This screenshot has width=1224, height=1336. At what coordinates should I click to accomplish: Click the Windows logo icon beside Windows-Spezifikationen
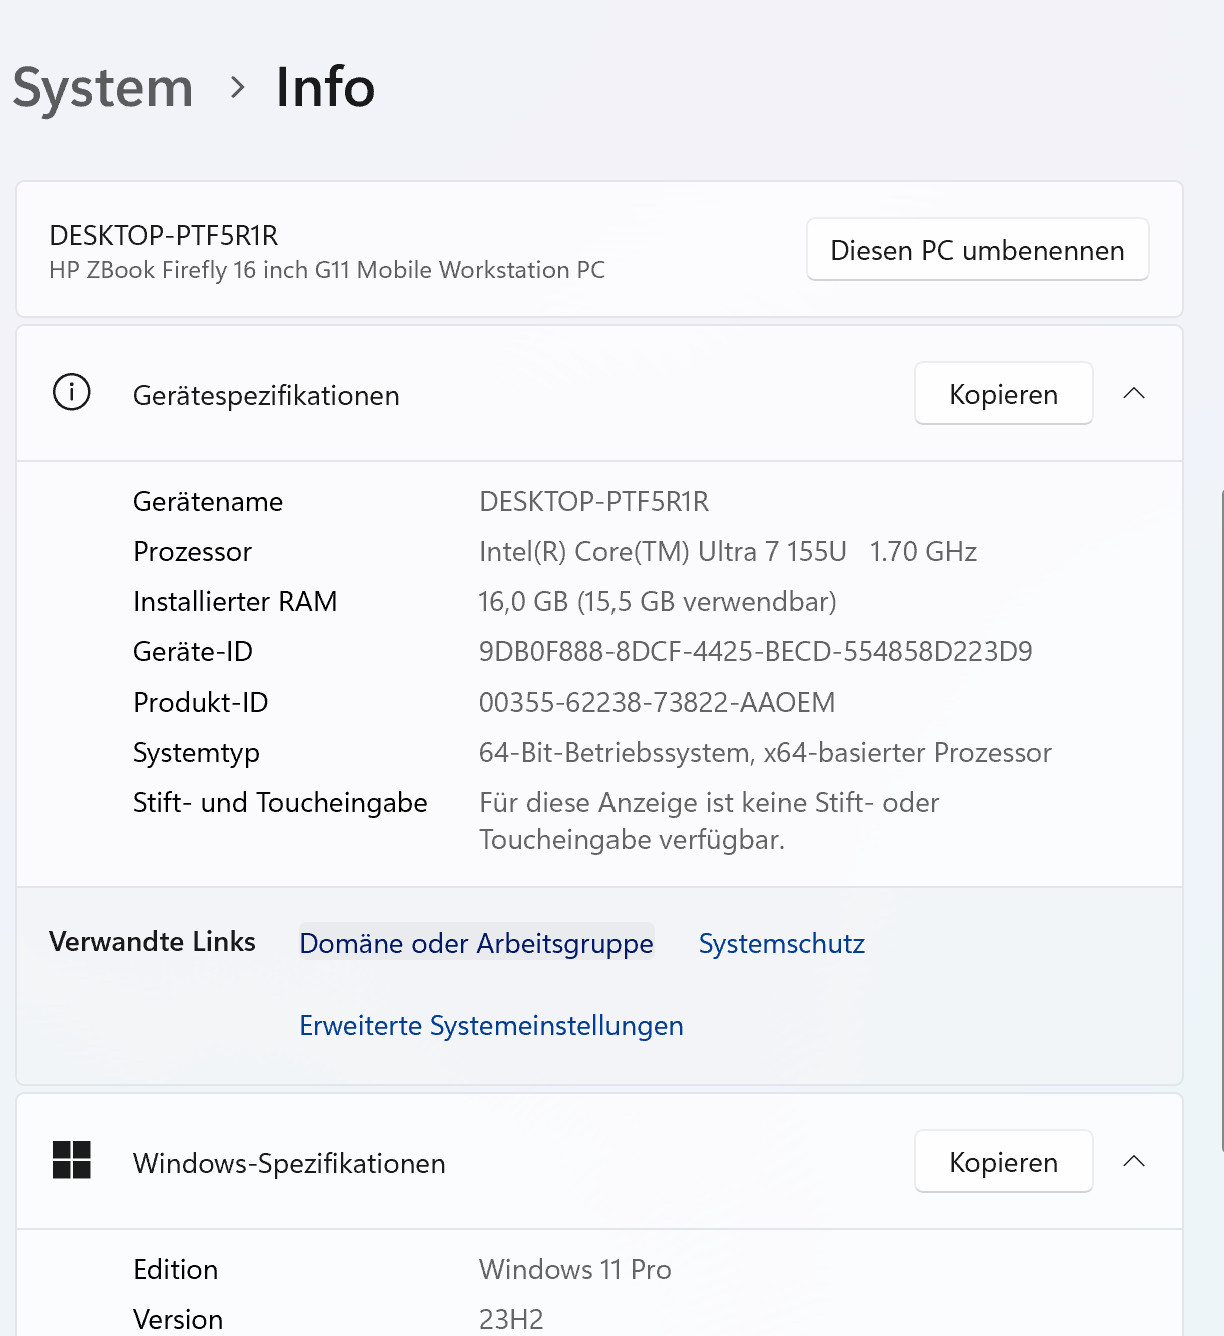click(x=72, y=1161)
